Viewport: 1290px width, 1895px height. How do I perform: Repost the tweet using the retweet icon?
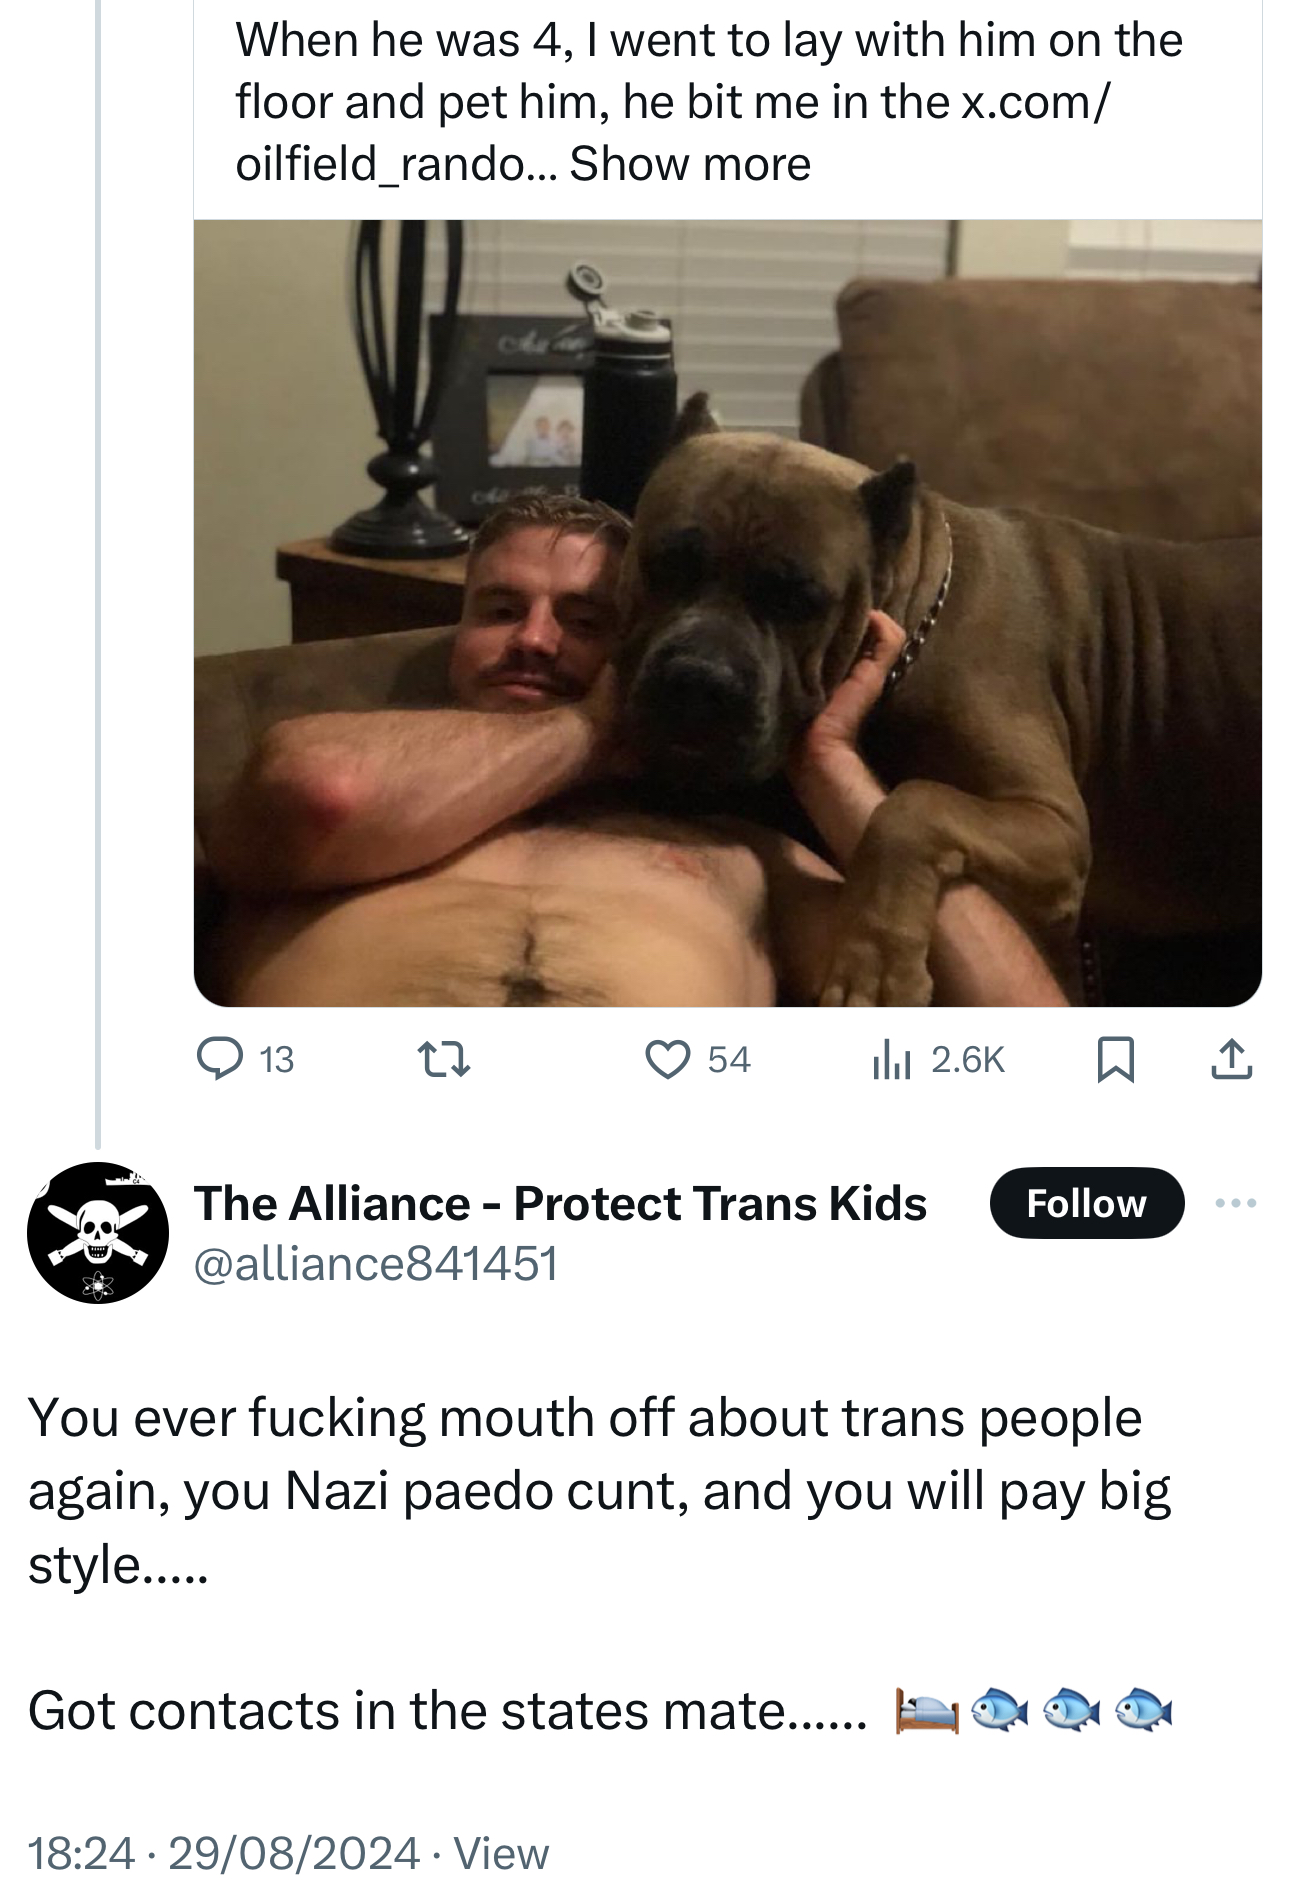click(443, 1060)
